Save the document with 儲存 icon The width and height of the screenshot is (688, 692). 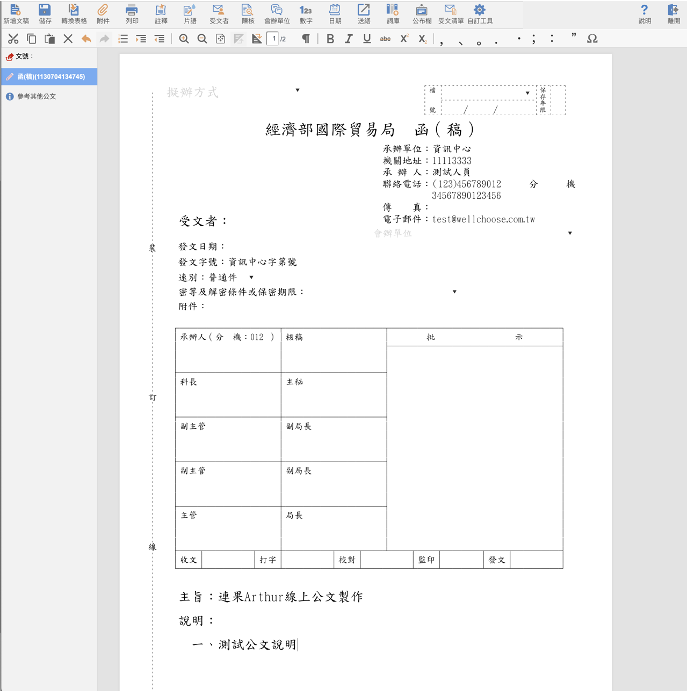point(45,14)
